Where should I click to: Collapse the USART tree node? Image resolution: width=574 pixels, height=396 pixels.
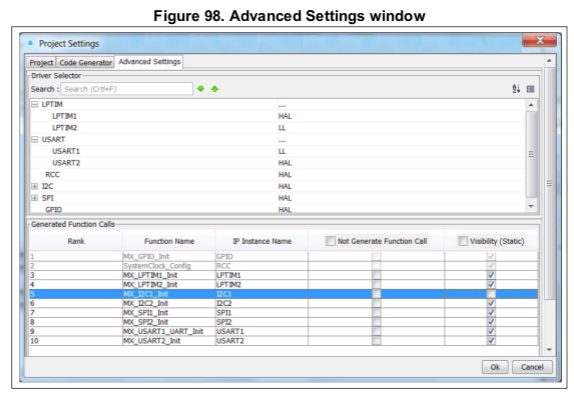pos(35,139)
